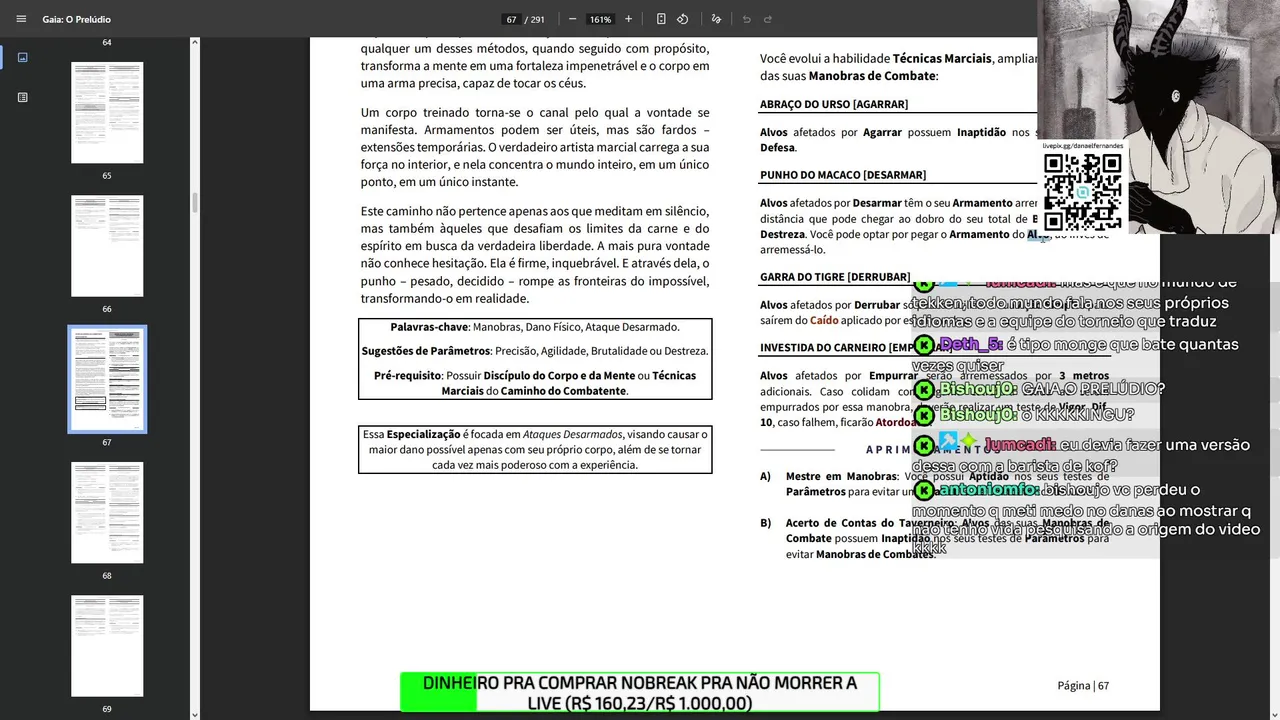1280x720 pixels.
Task: Click the redo arrow in toolbar
Action: (x=768, y=19)
